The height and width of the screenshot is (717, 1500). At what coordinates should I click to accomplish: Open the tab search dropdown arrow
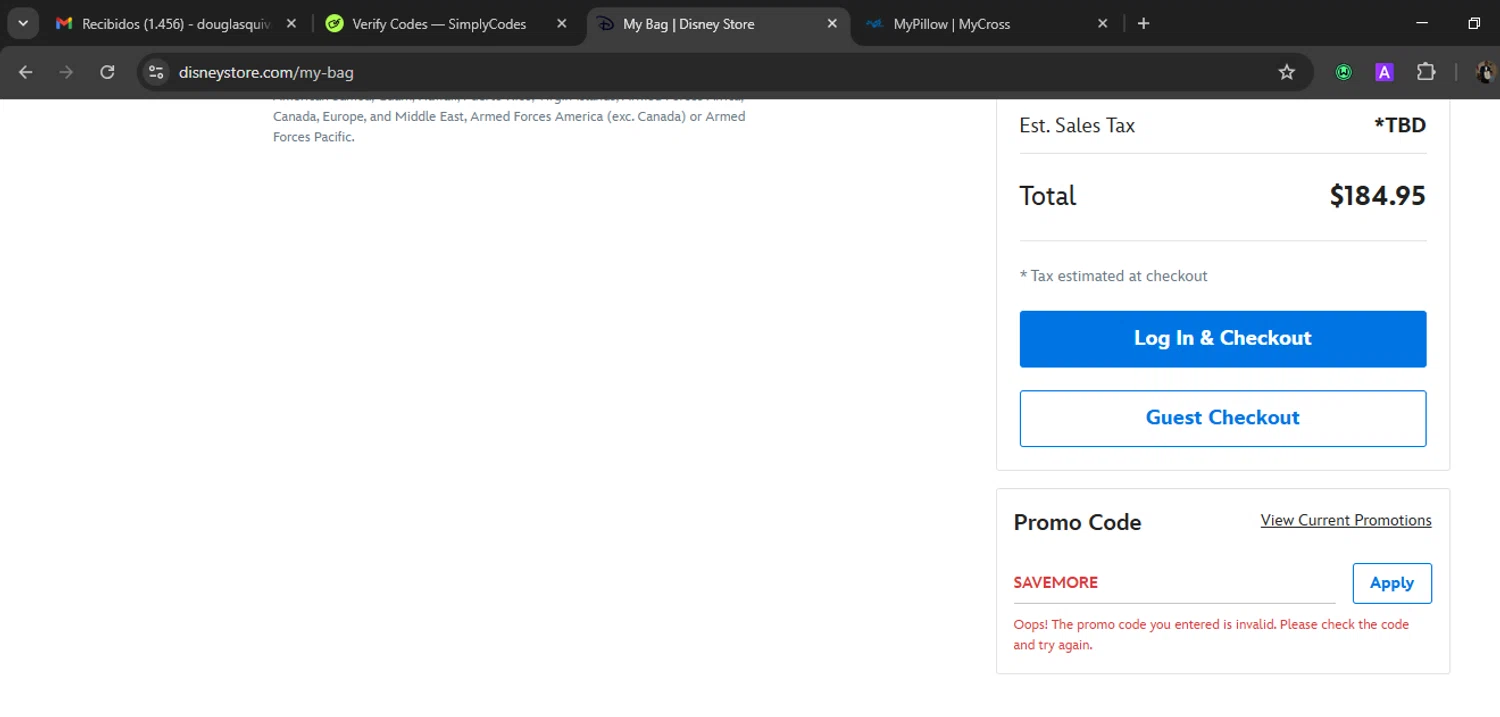[x=22, y=23]
